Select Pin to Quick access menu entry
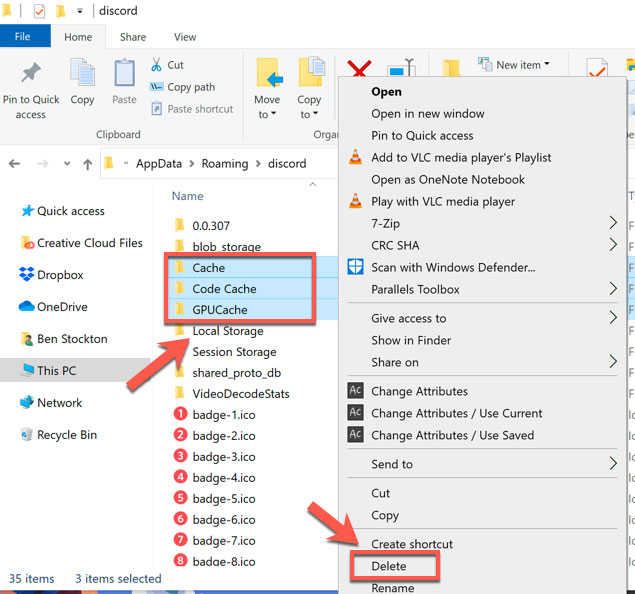 (422, 136)
